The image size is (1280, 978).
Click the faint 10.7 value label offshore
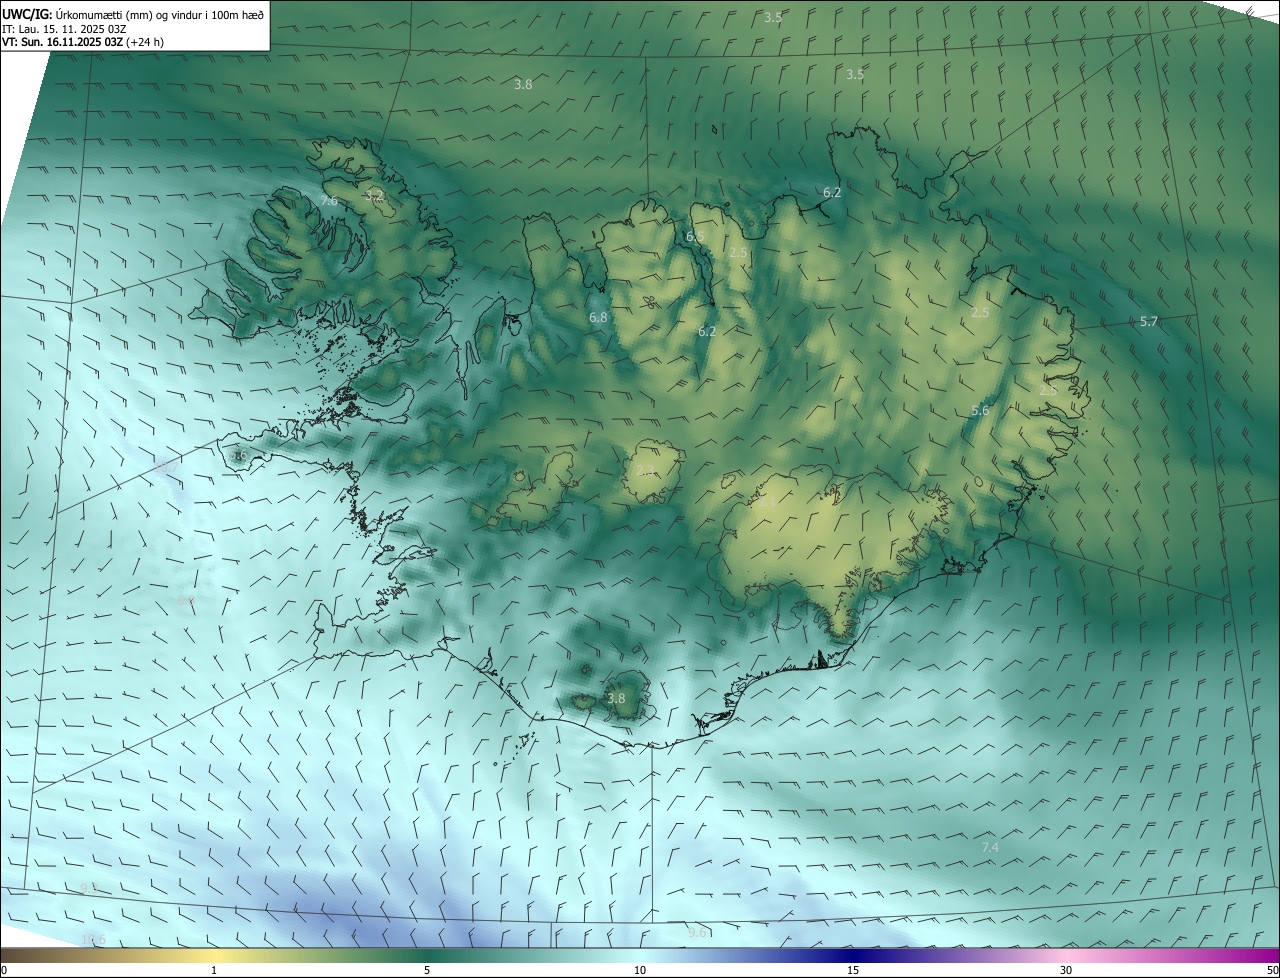tap(168, 467)
